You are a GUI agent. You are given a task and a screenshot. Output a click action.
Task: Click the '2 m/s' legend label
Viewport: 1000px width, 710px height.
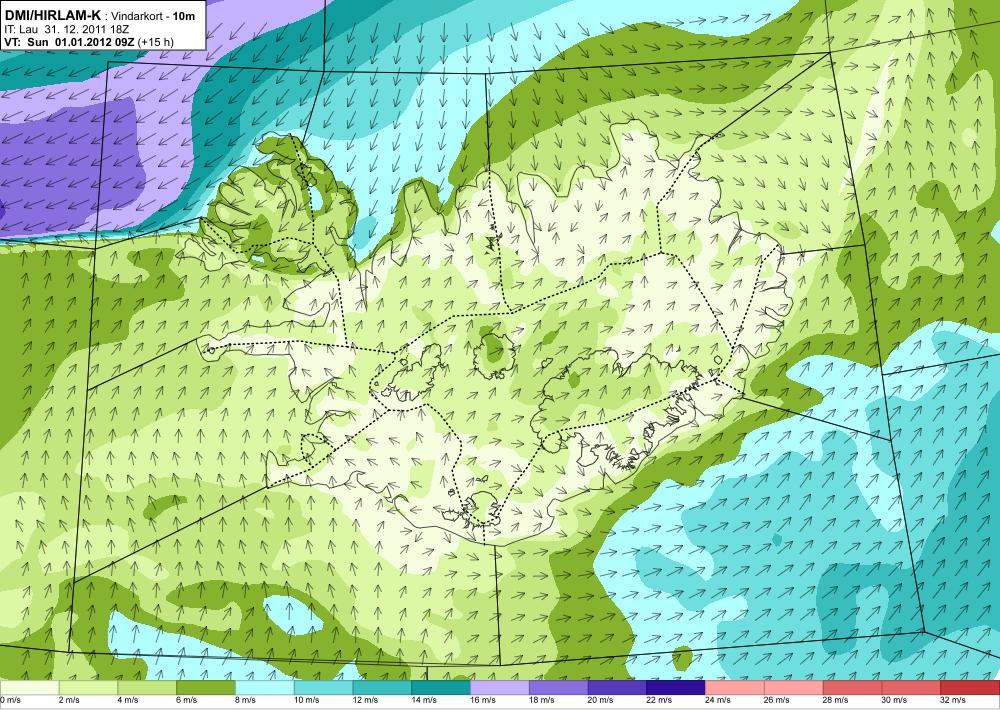point(69,700)
